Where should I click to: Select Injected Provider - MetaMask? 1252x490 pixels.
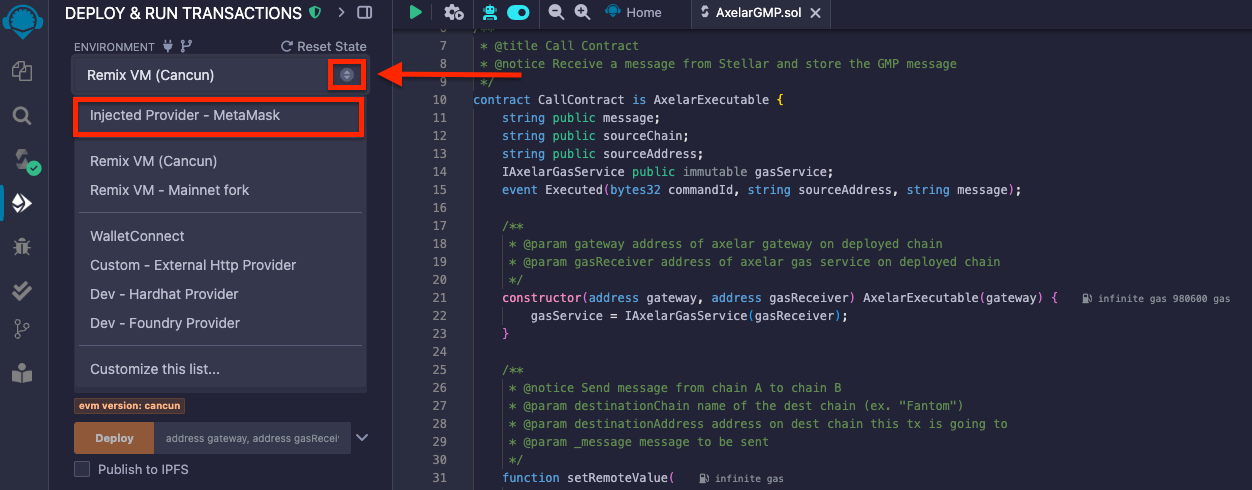(x=218, y=115)
